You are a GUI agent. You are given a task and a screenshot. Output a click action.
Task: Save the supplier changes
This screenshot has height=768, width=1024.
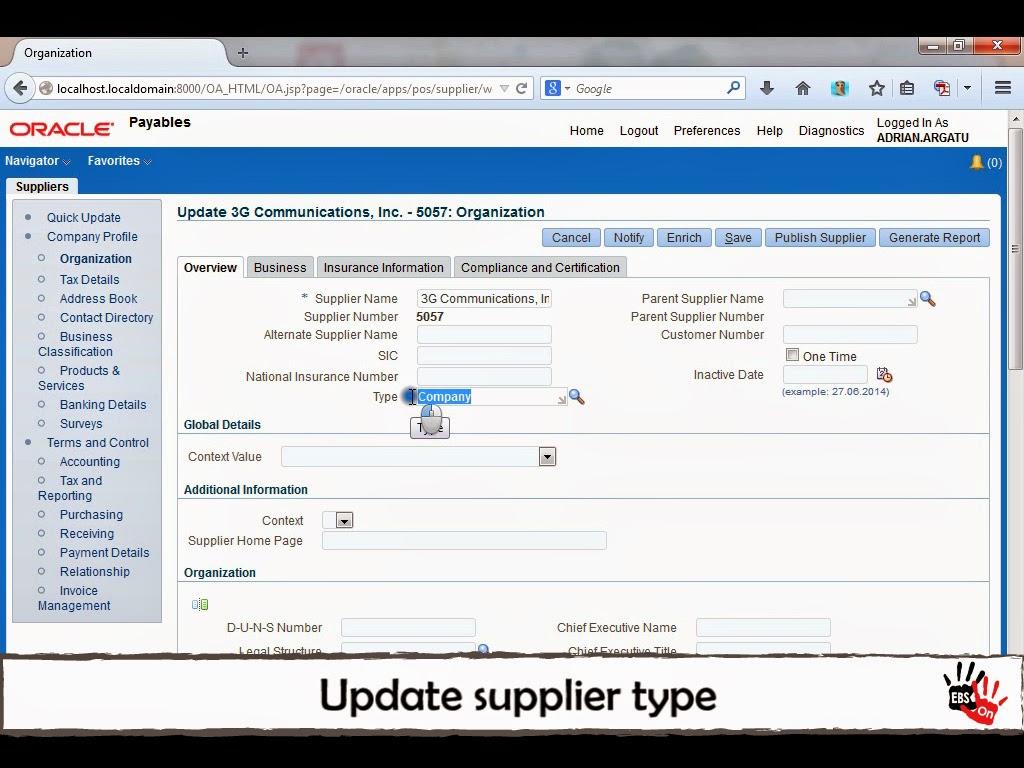click(737, 237)
